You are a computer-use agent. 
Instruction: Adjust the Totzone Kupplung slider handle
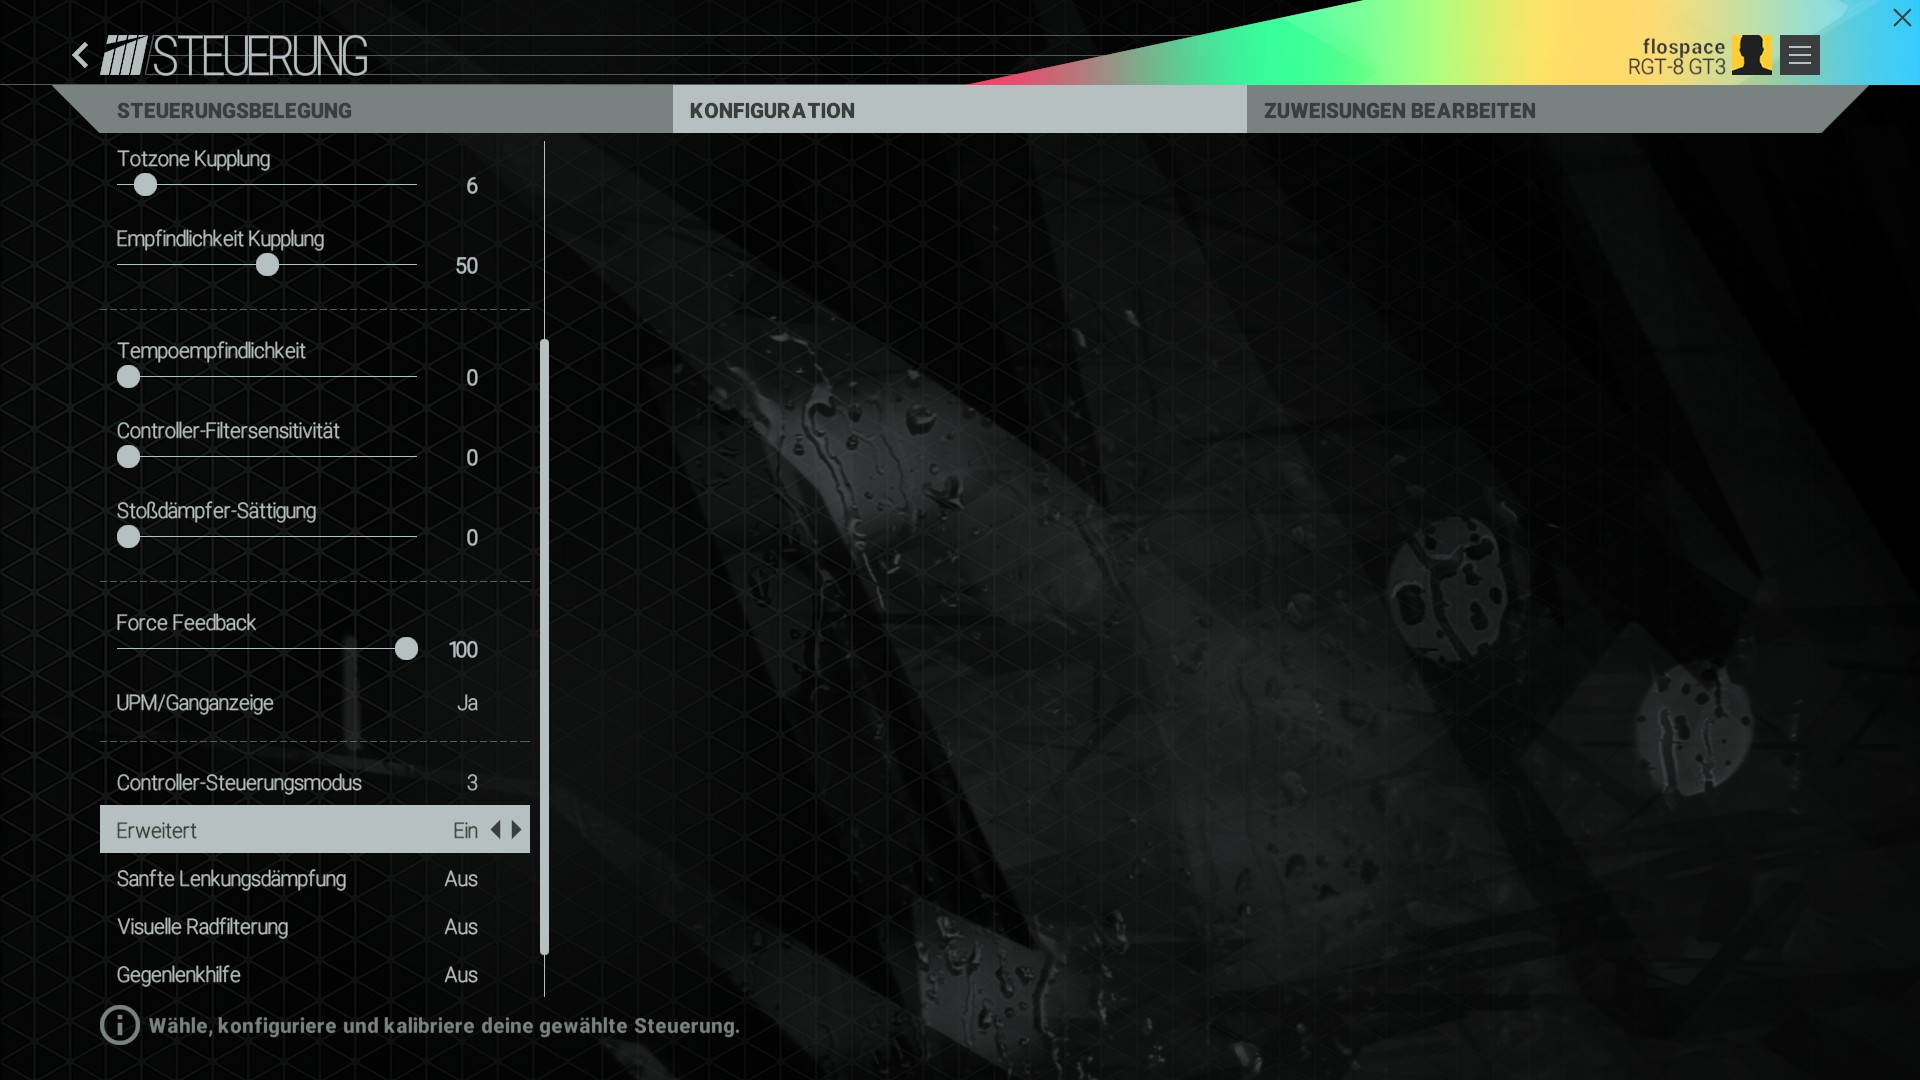146,185
